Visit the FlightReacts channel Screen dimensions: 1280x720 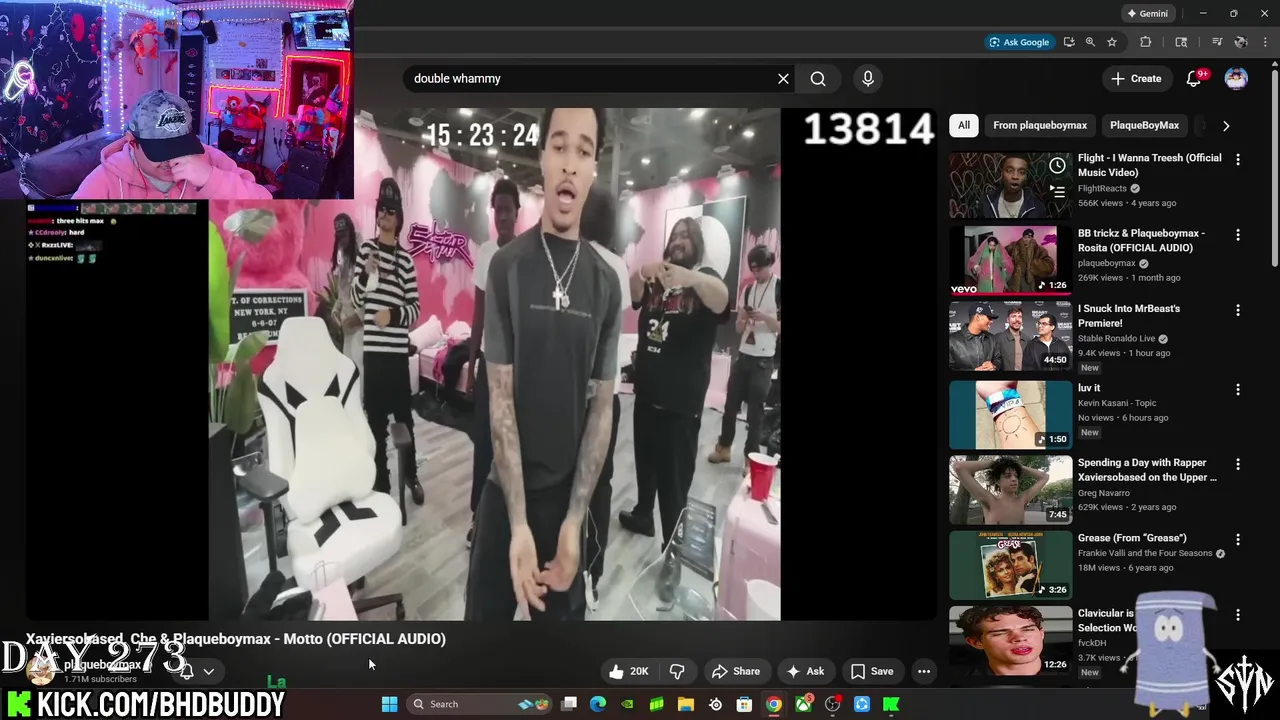(x=1102, y=188)
